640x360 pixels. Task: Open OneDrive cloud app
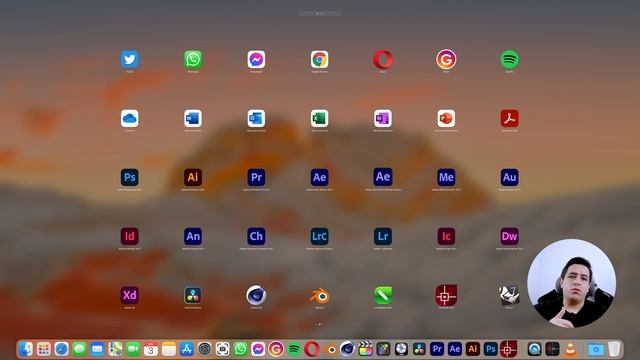point(129,118)
